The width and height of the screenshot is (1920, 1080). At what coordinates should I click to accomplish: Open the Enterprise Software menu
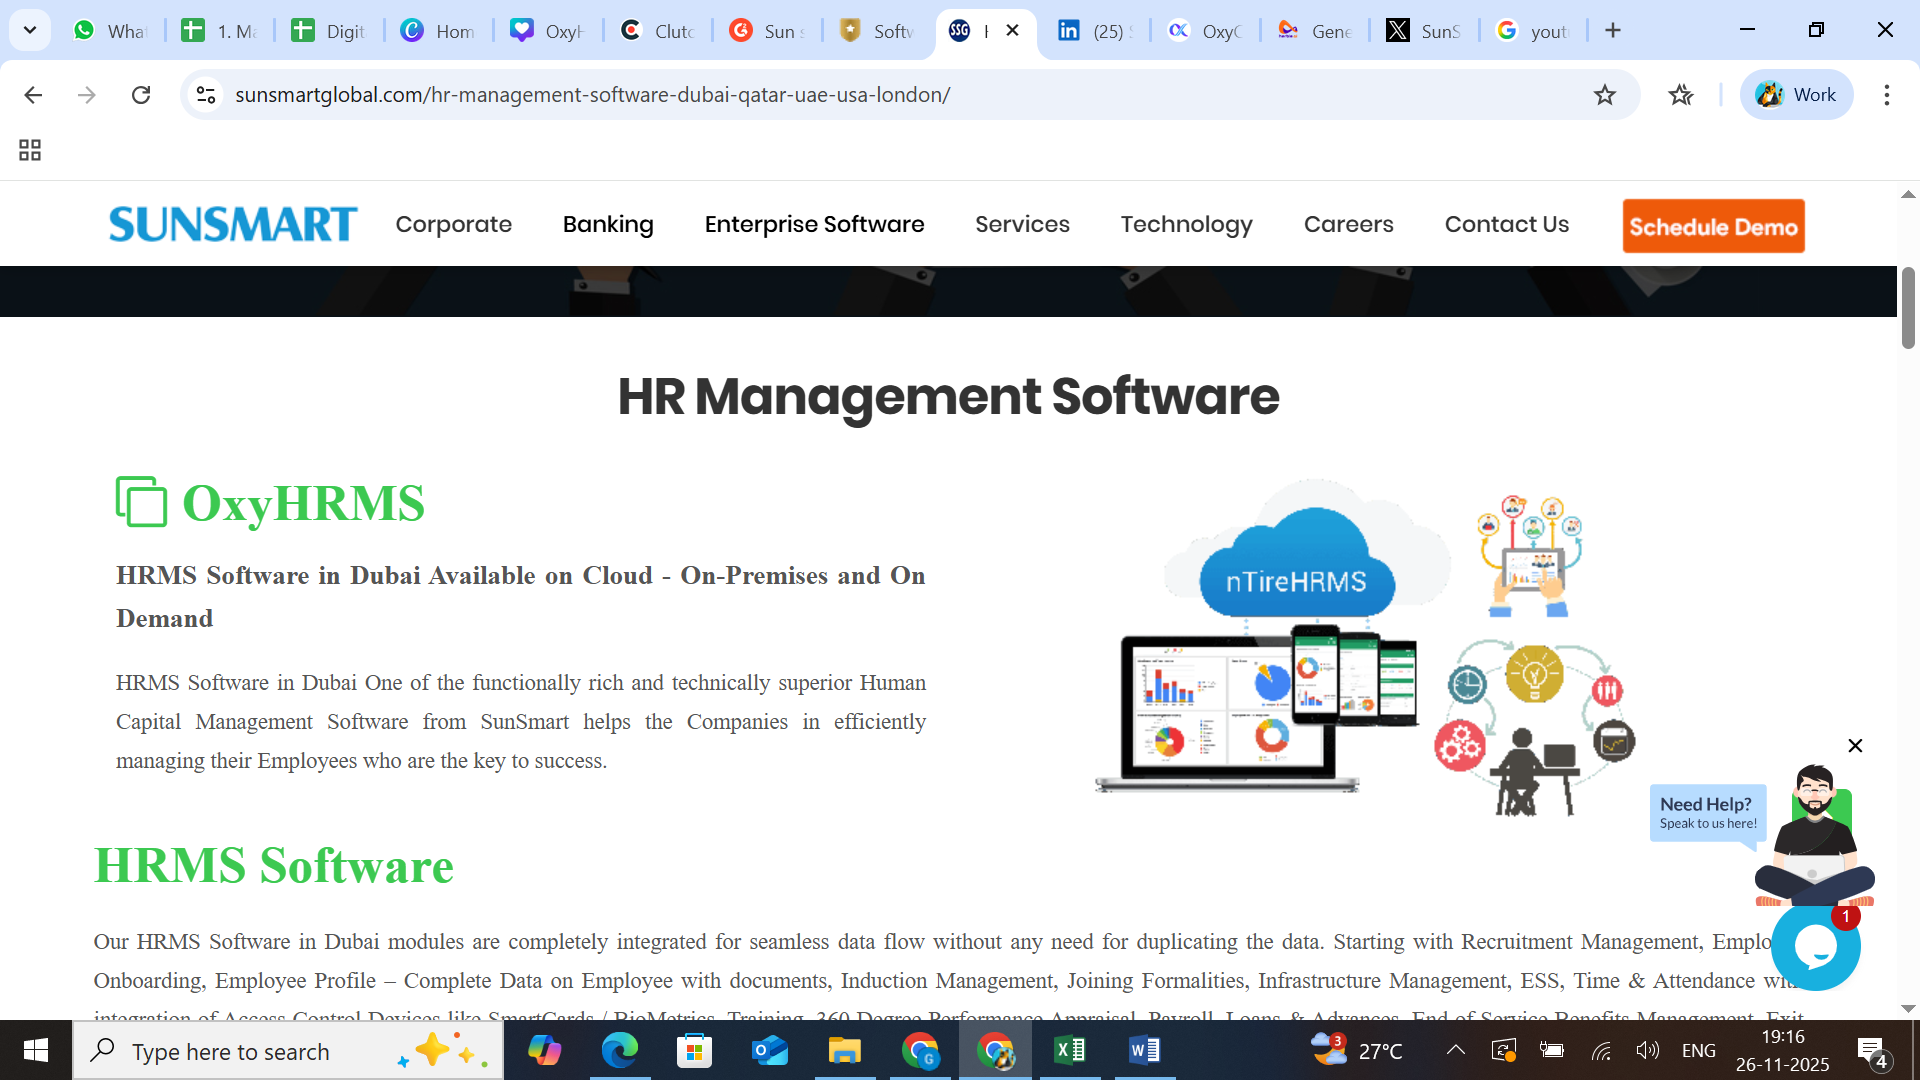coord(814,224)
